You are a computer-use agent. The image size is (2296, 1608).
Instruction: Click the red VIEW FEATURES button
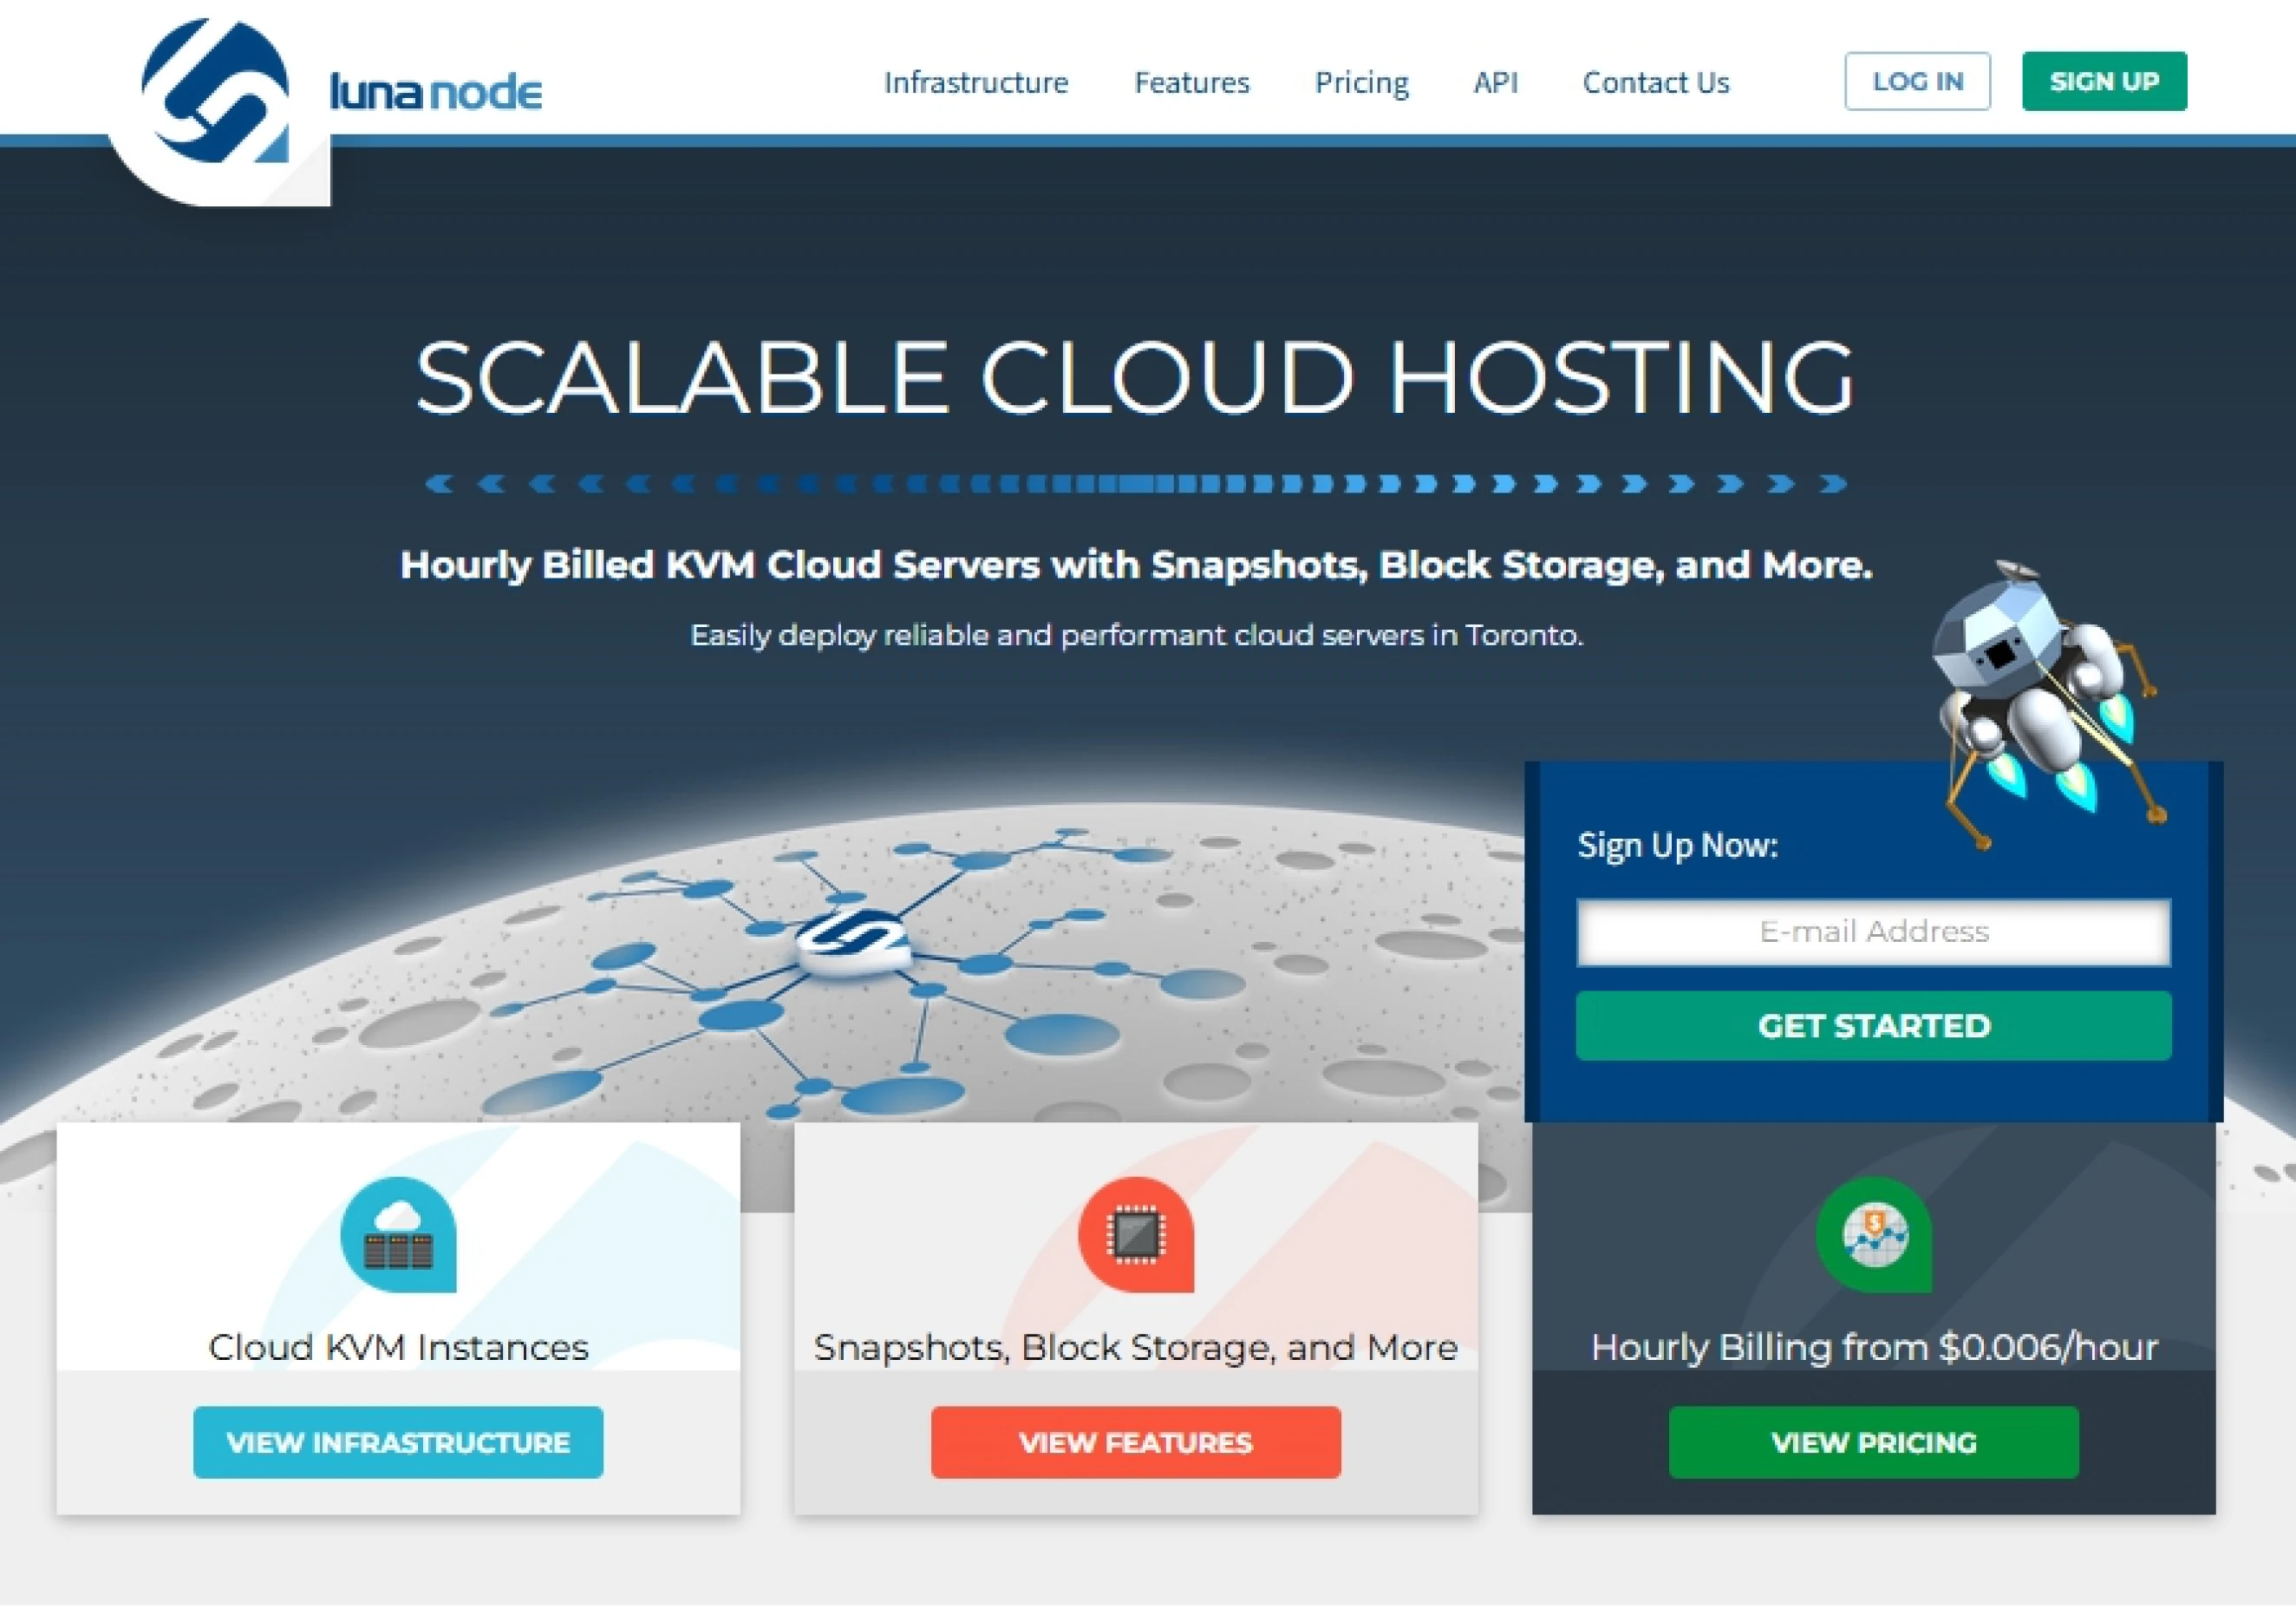click(1135, 1442)
